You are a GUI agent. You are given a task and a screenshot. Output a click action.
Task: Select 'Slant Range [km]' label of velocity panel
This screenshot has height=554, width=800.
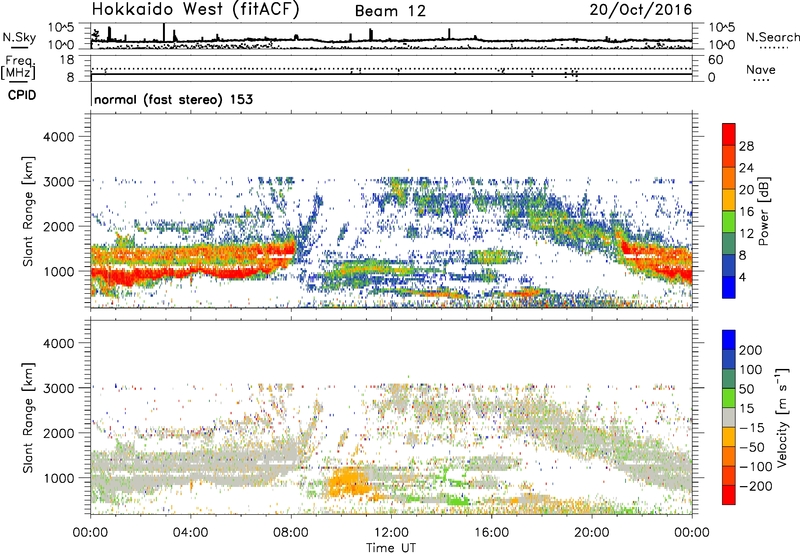(28, 418)
